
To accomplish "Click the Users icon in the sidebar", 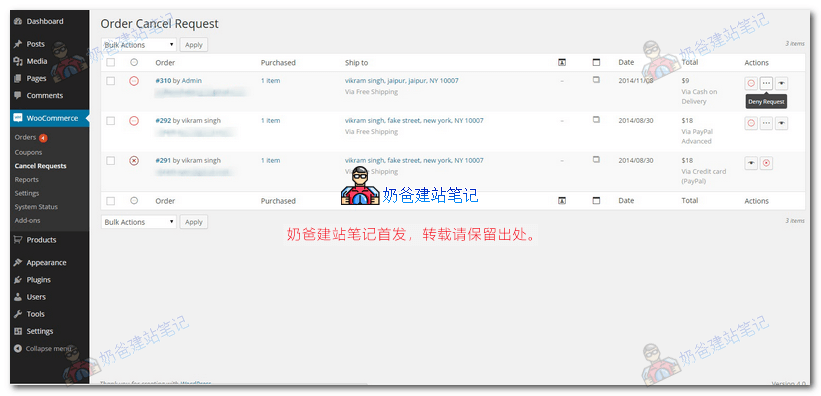I will pos(18,297).
